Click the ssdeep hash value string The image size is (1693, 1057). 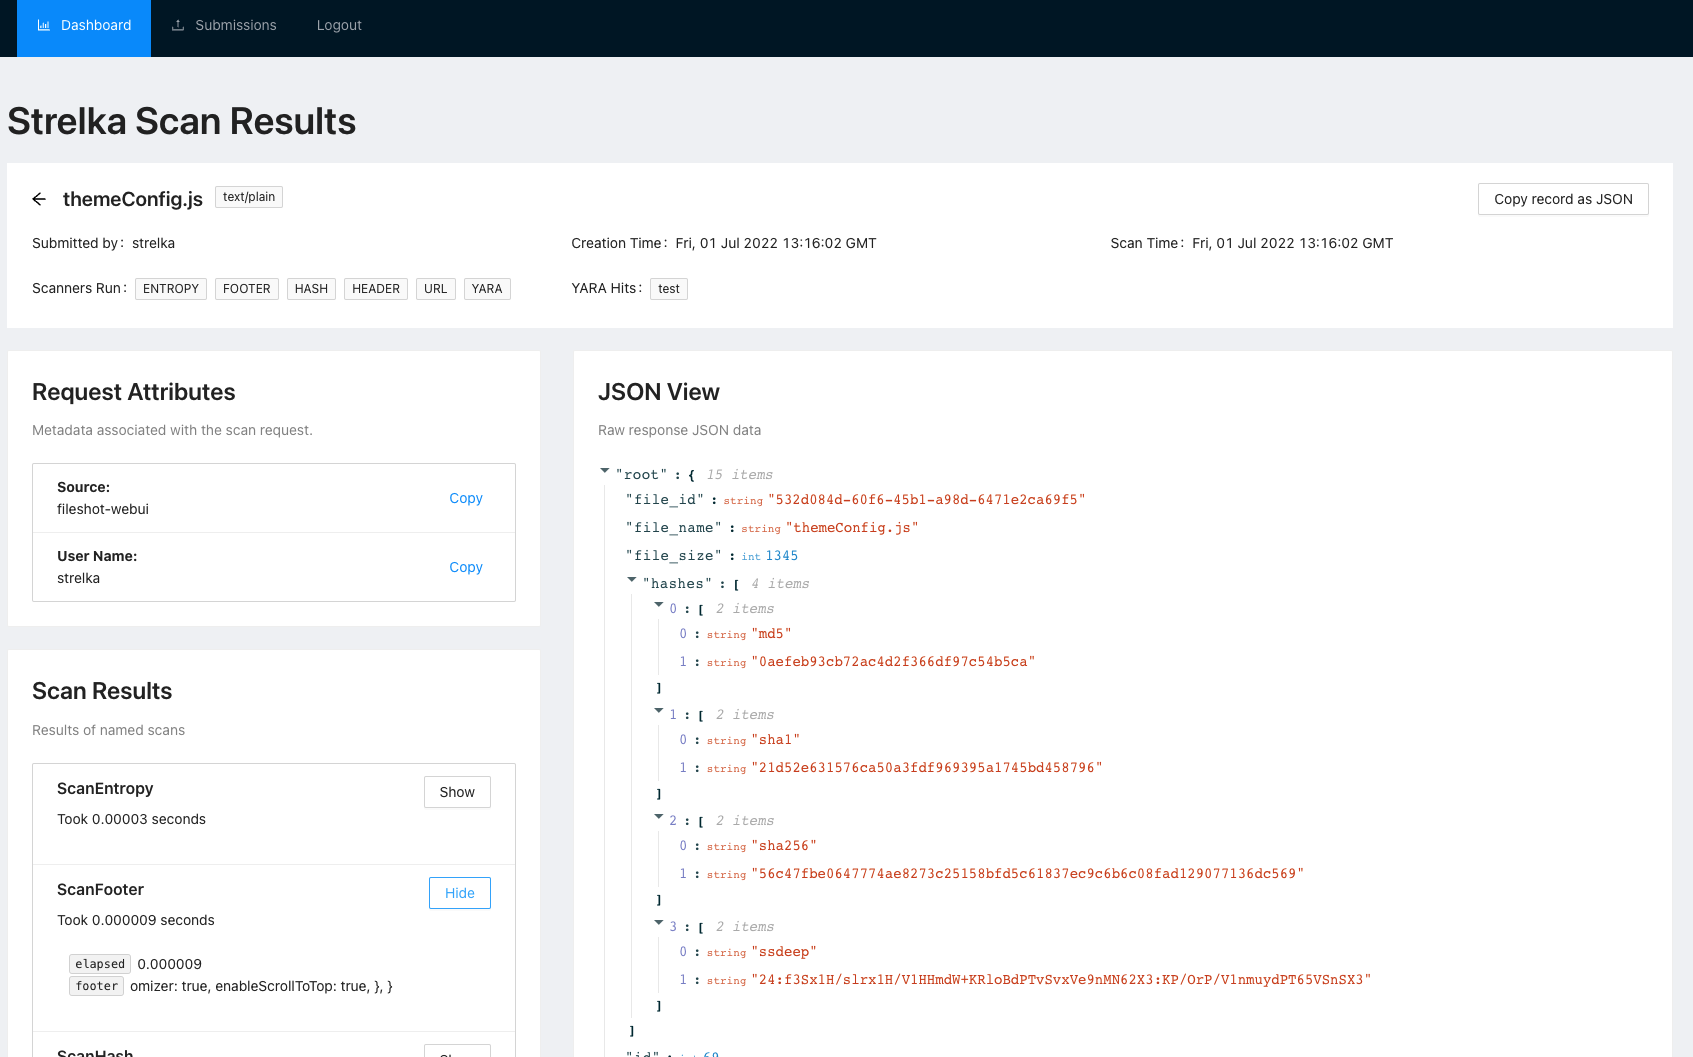pyautogui.click(x=1061, y=980)
